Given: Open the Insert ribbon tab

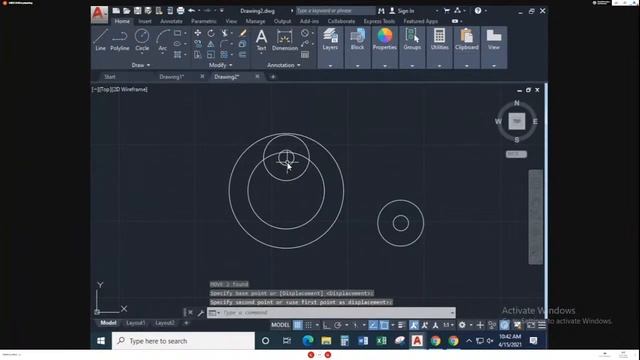Looking at the screenshot, I should pos(145,21).
